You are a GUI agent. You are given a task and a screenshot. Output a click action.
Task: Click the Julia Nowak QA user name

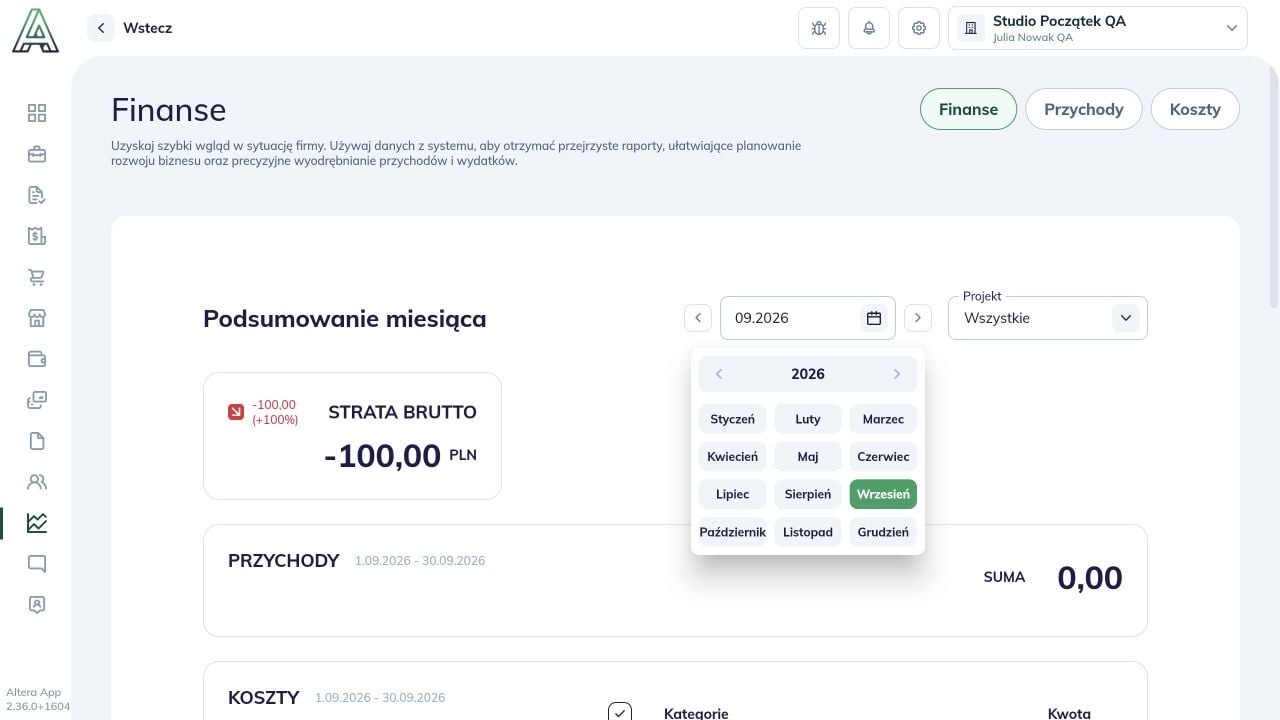point(1033,38)
